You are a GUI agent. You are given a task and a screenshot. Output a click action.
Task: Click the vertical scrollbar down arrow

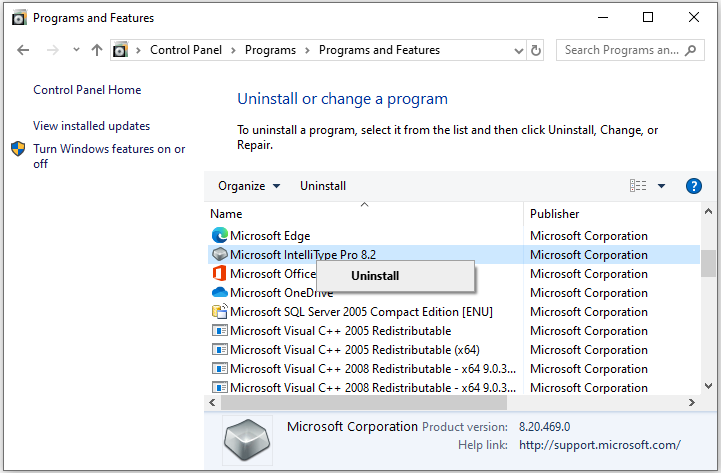tap(708, 386)
